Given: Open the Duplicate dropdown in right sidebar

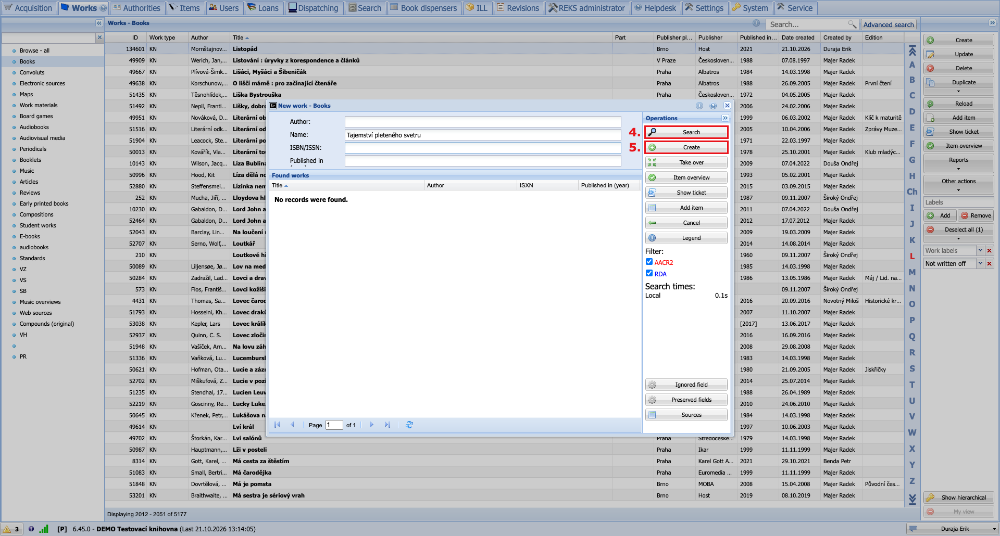Looking at the screenshot, I should coord(959,85).
